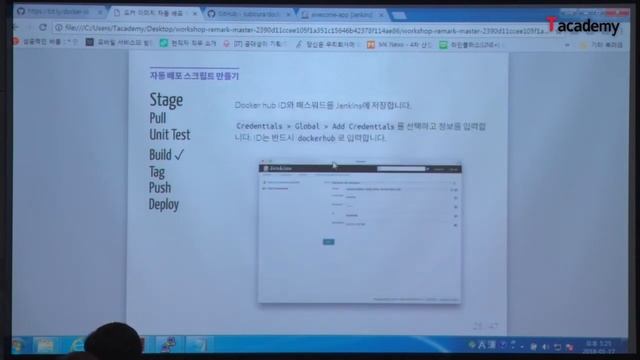Click the Deploy stage text
Screen dimensions: 640x360
coord(164,204)
